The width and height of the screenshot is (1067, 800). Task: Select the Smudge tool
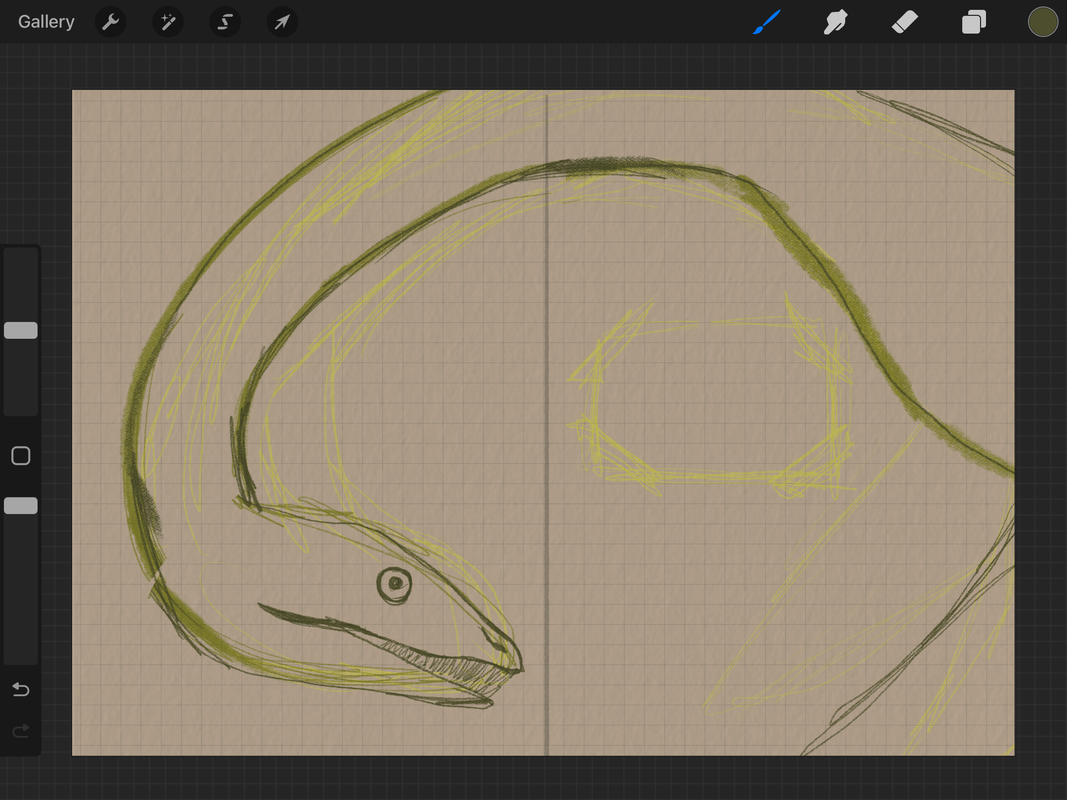click(x=836, y=22)
